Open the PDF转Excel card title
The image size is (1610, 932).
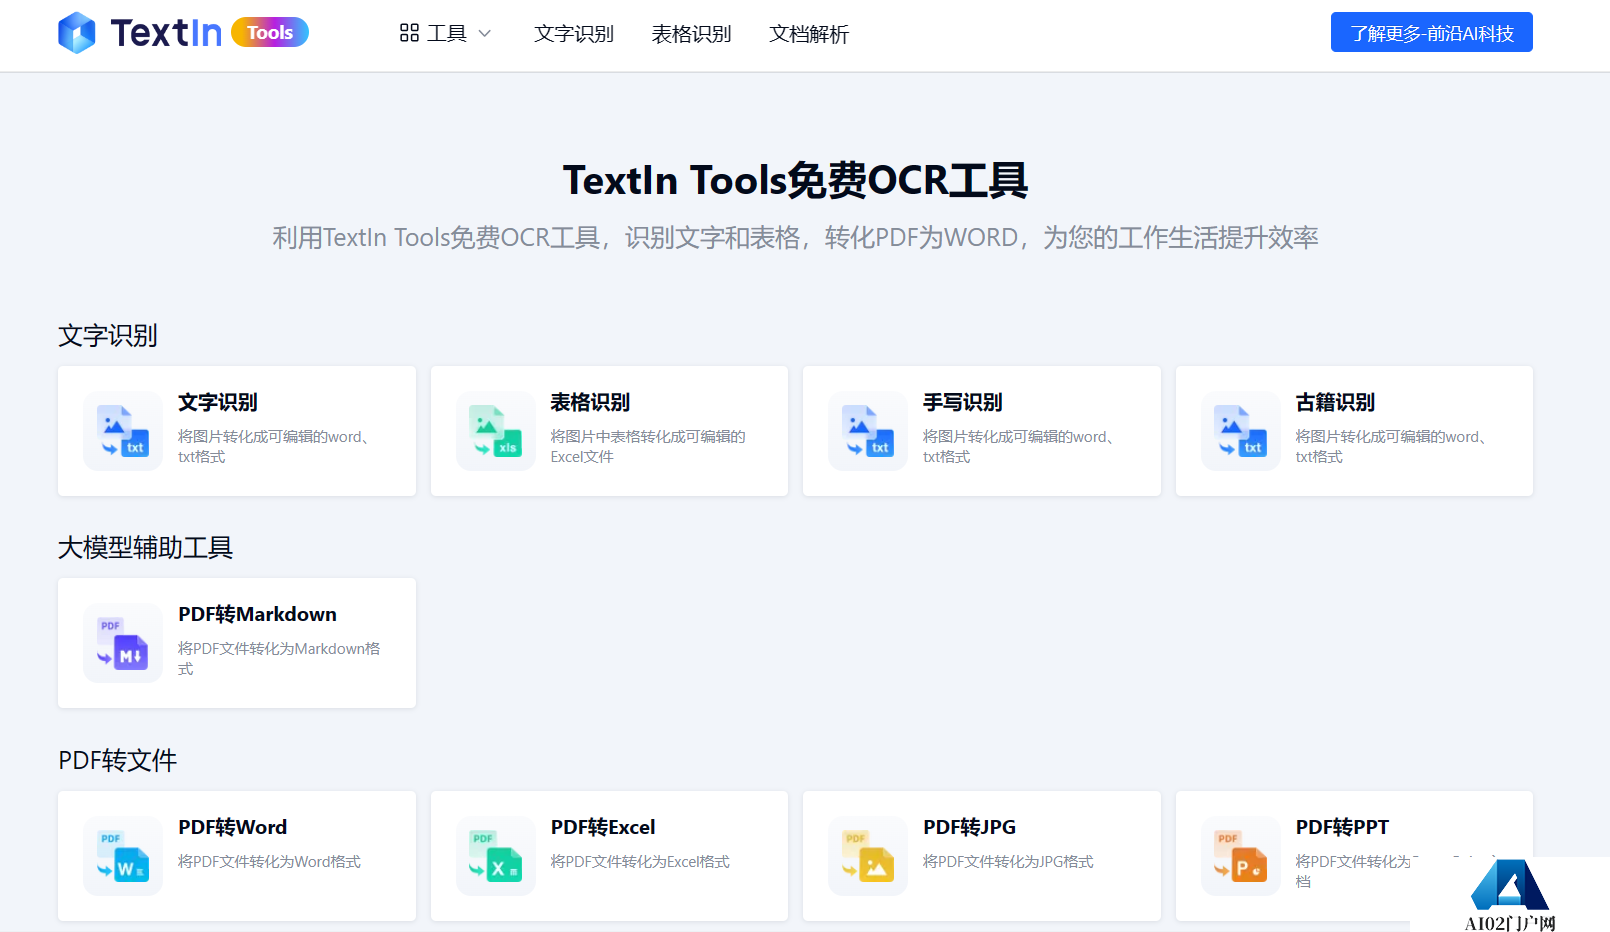(x=603, y=827)
